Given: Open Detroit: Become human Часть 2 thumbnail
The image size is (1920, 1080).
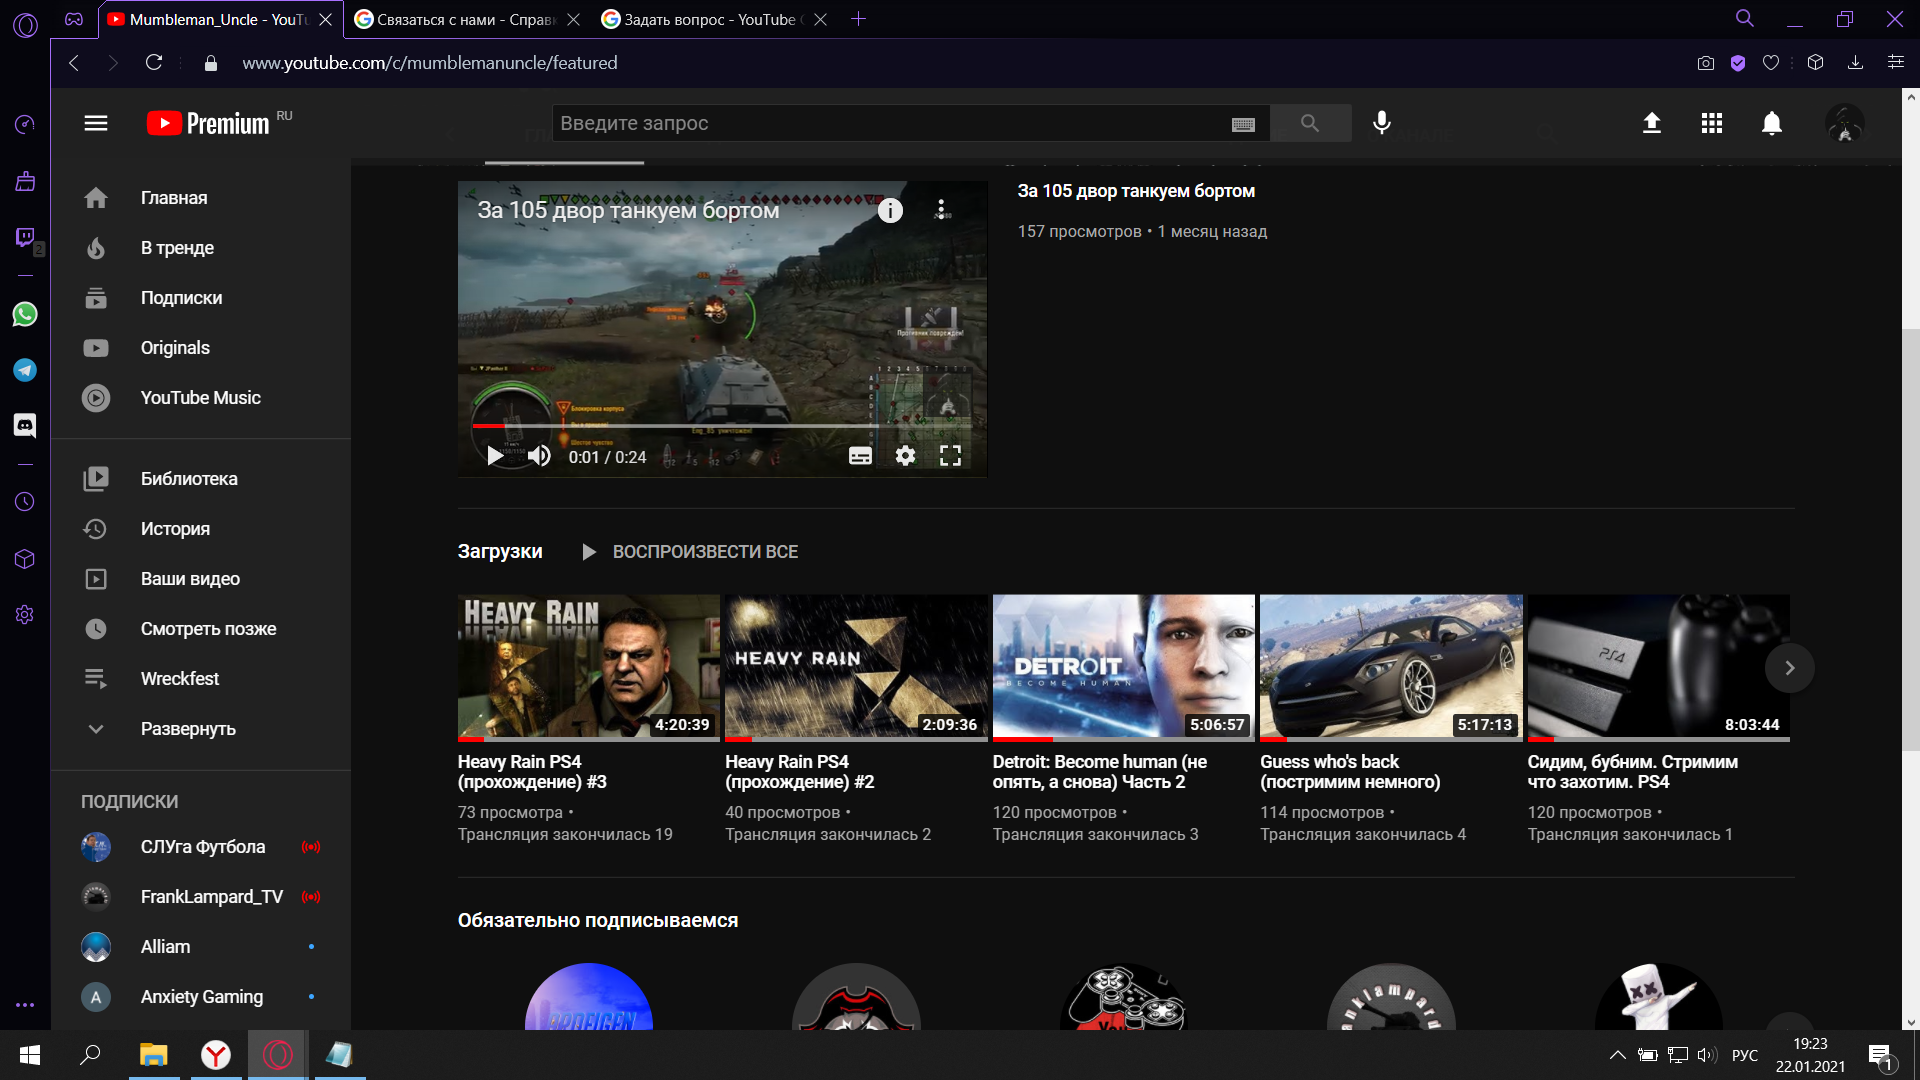Looking at the screenshot, I should pos(1124,668).
